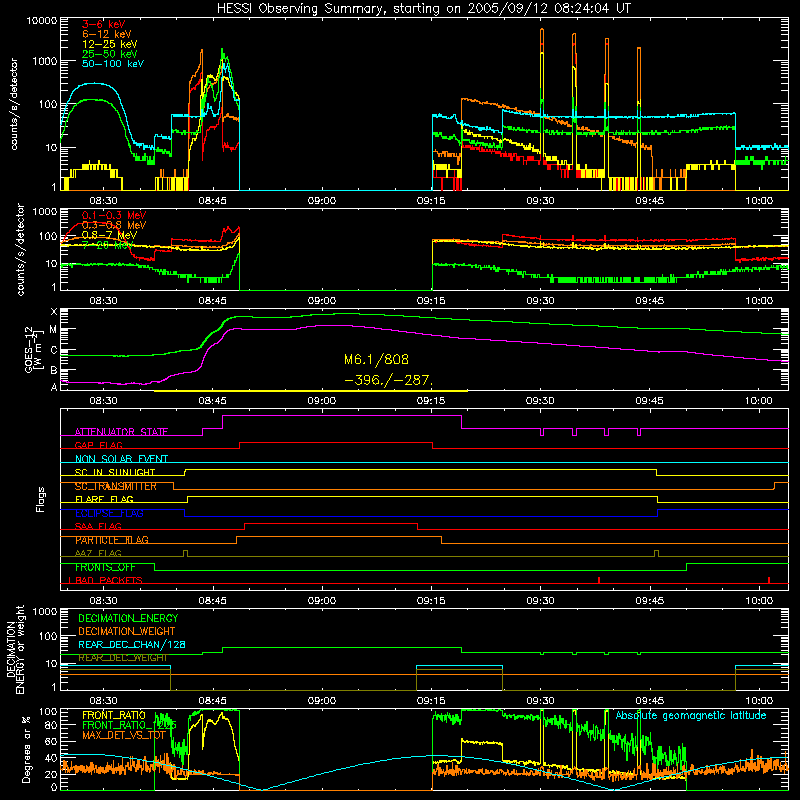Select the SC_IN_SUNLIGHT flag label
The image size is (800, 800).
click(x=115, y=472)
